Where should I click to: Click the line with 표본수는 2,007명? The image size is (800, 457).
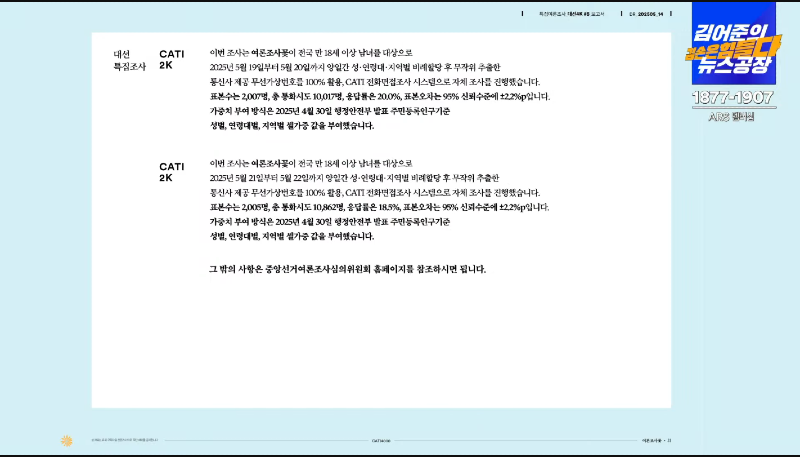[380, 96]
